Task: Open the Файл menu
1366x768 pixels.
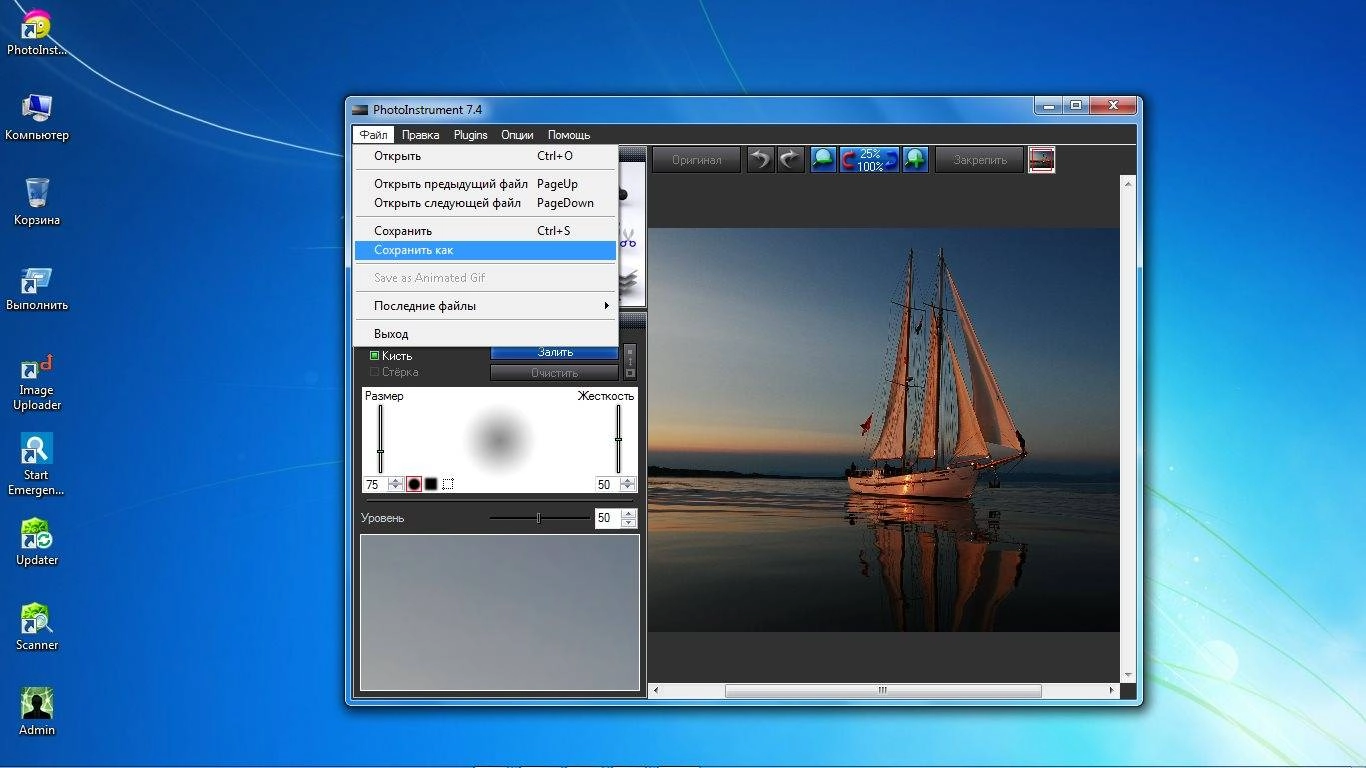Action: tap(374, 135)
